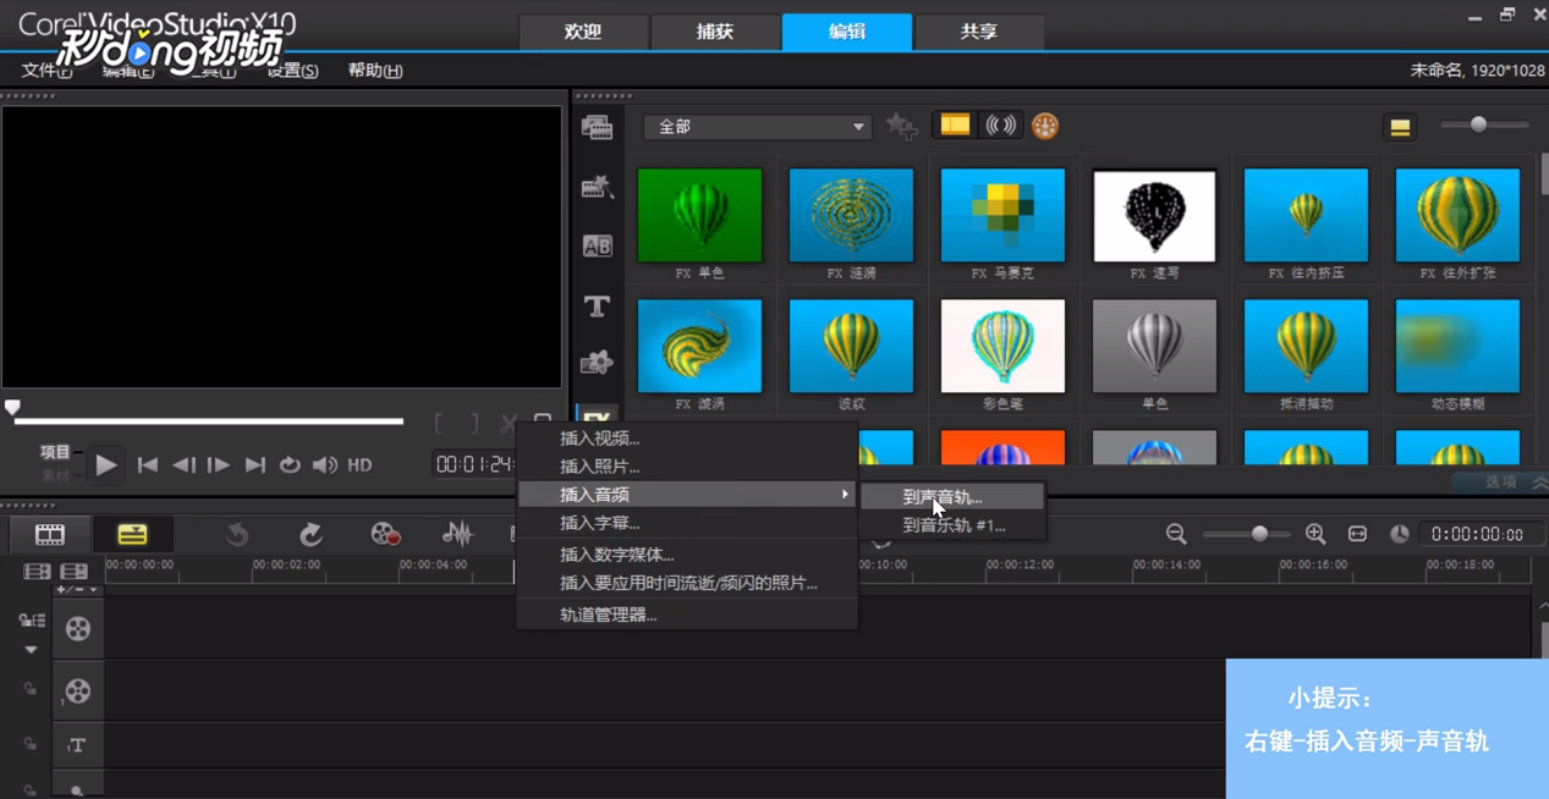Select the FX 单色 green balloon thumbnail
Image resolution: width=1549 pixels, height=799 pixels.
coord(699,215)
